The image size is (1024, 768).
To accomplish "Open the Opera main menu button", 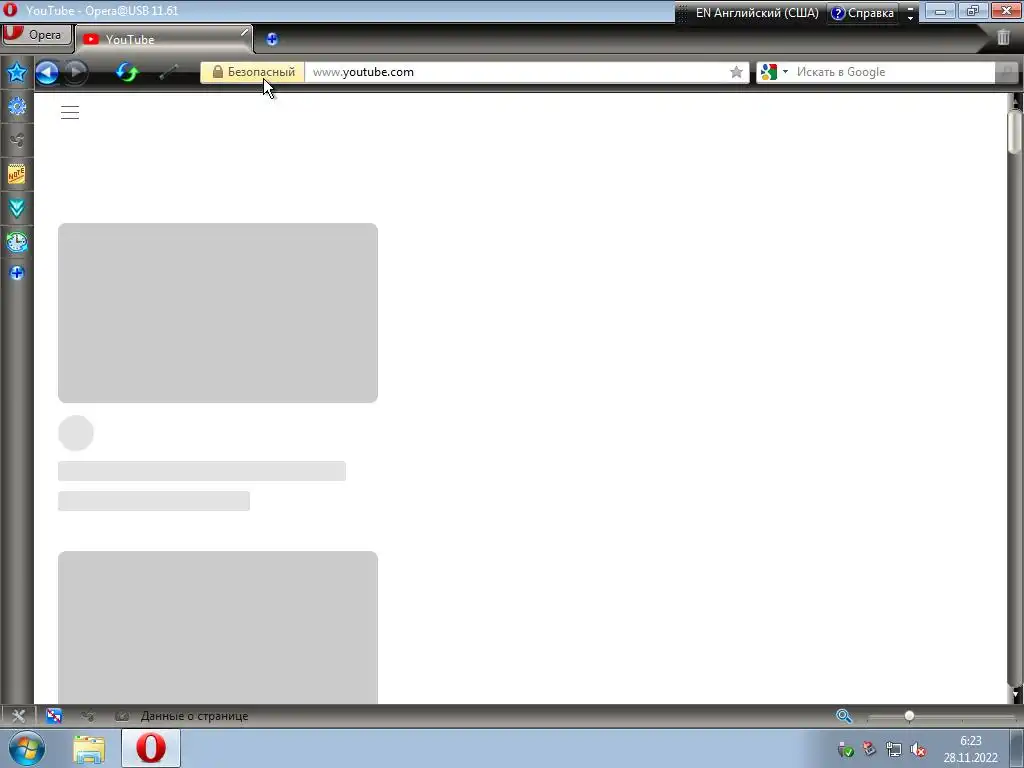I will (37, 35).
